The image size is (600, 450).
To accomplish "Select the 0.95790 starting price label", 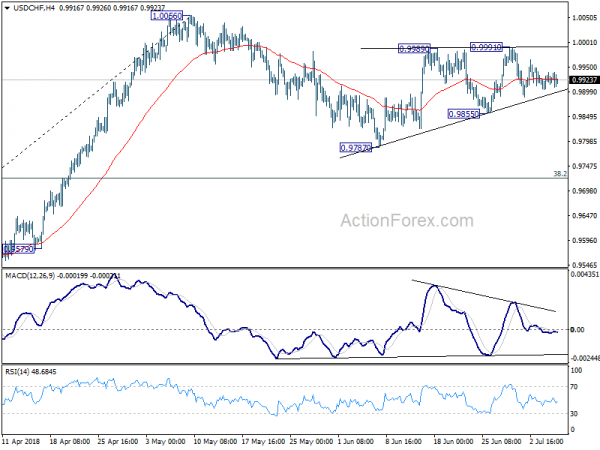I will point(18,249).
